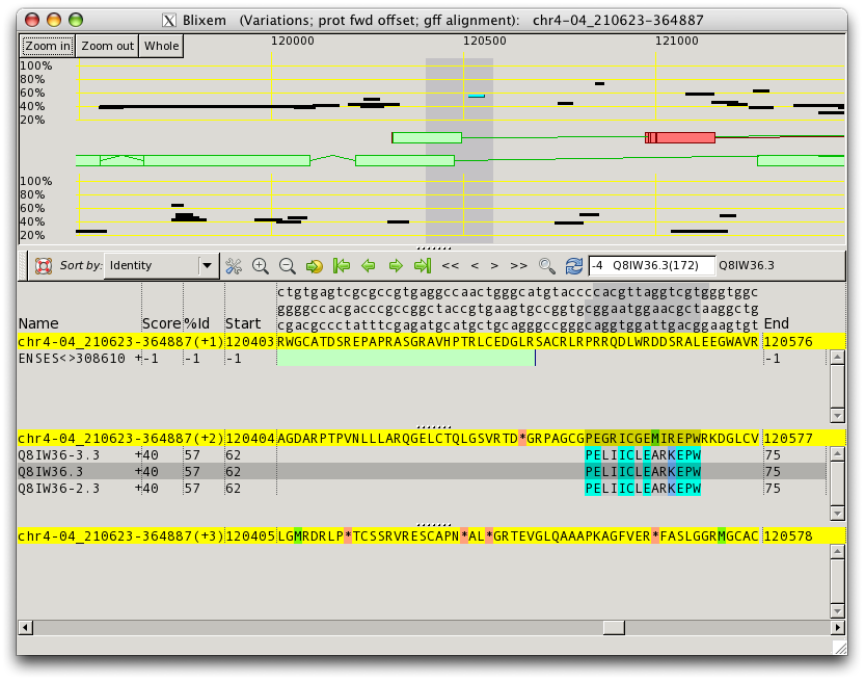The width and height of the screenshot is (864, 680).
Task: Zoom out with magnifier minus icon
Action: coord(287,266)
